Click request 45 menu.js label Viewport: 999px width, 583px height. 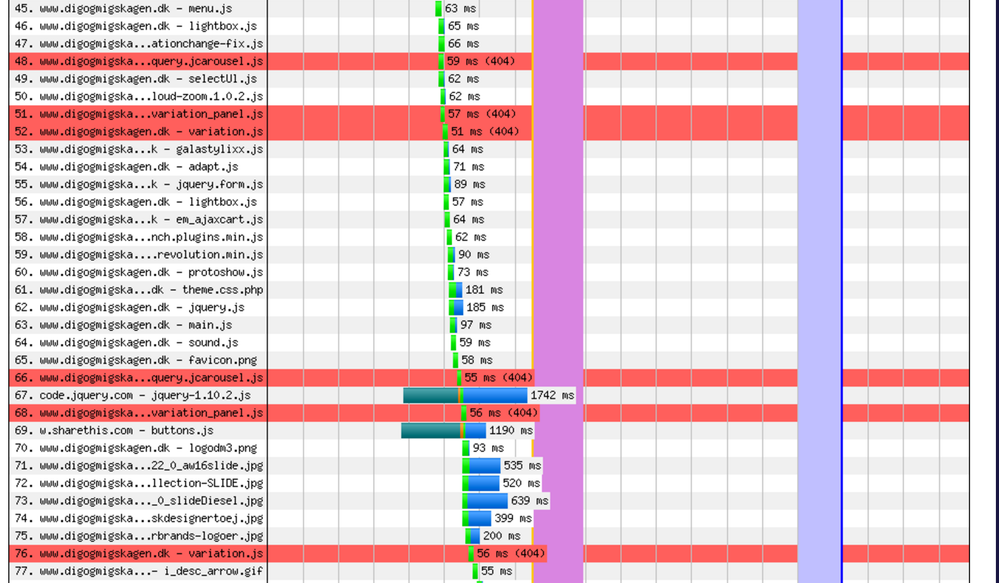tap(139, 8)
